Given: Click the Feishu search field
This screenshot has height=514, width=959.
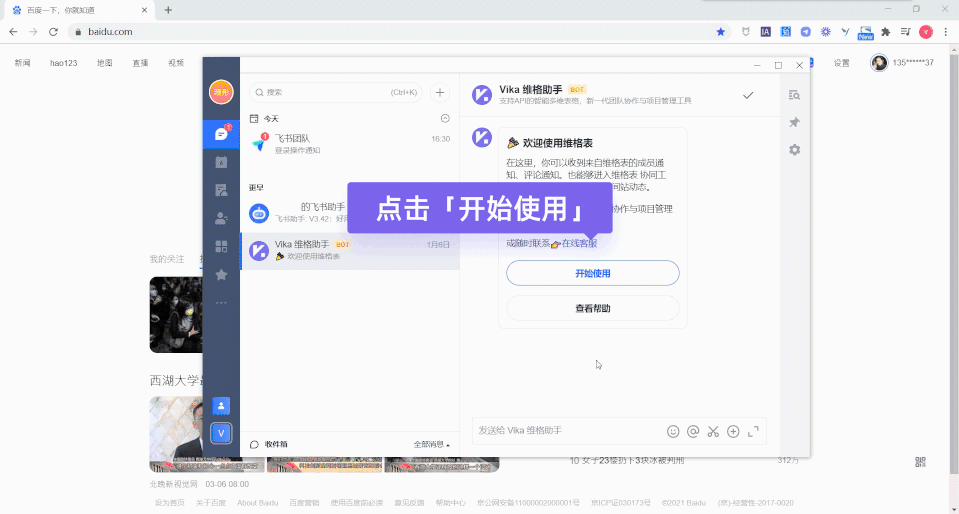Looking at the screenshot, I should pos(335,92).
